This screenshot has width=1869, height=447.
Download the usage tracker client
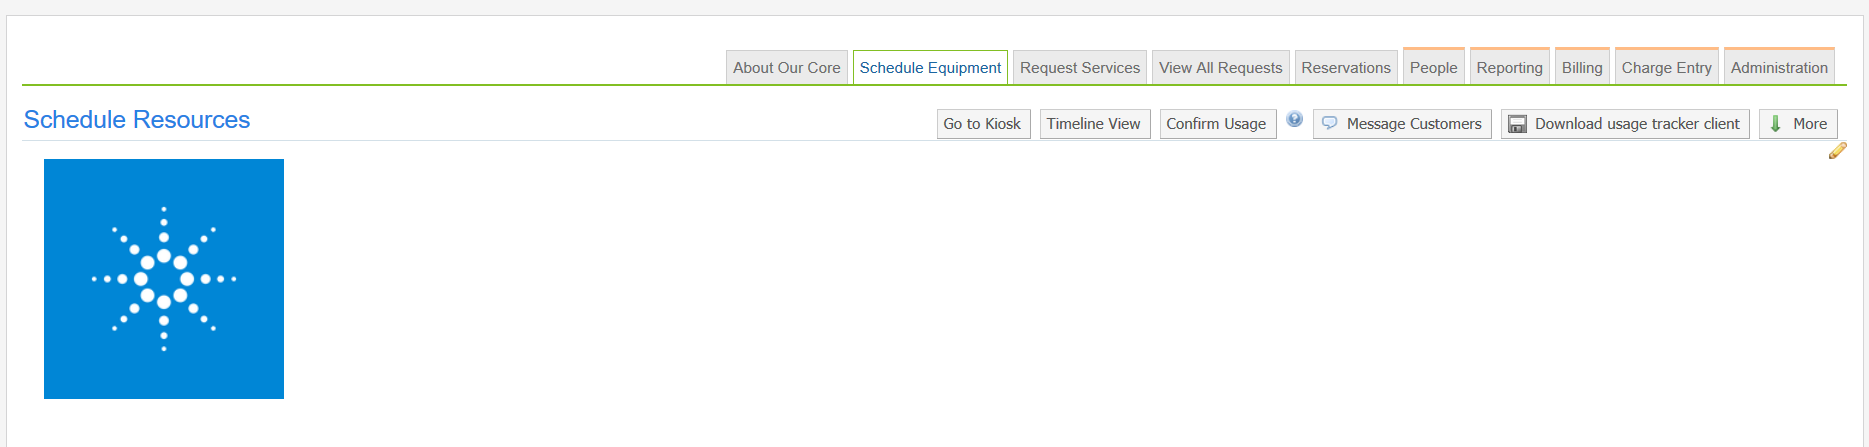click(1625, 124)
